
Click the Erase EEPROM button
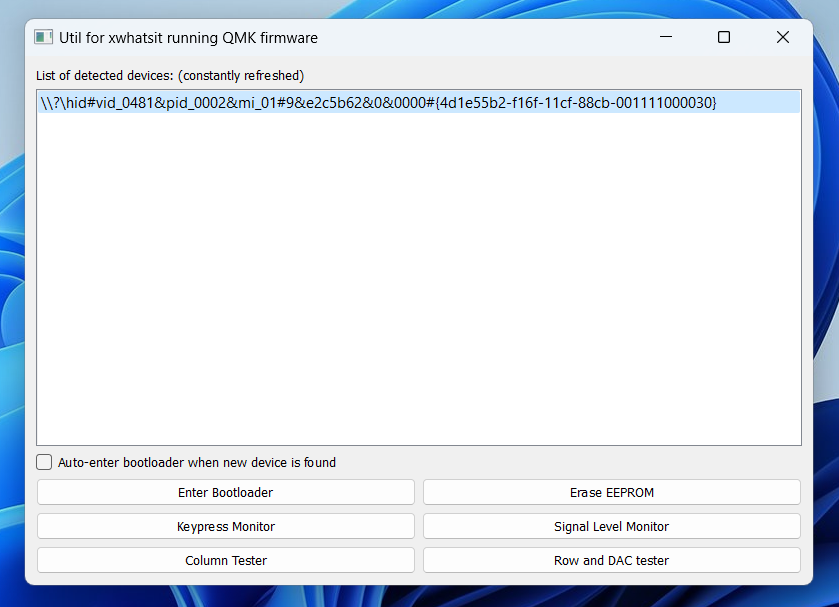pyautogui.click(x=611, y=492)
